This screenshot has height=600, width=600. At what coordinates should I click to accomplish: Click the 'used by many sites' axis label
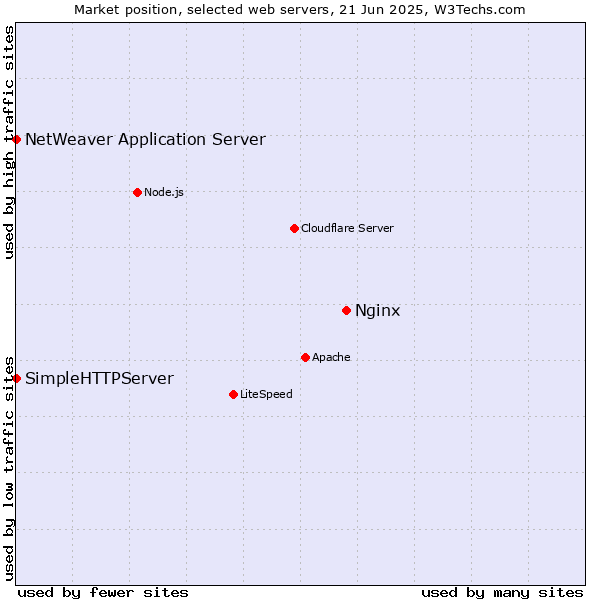coord(502,592)
